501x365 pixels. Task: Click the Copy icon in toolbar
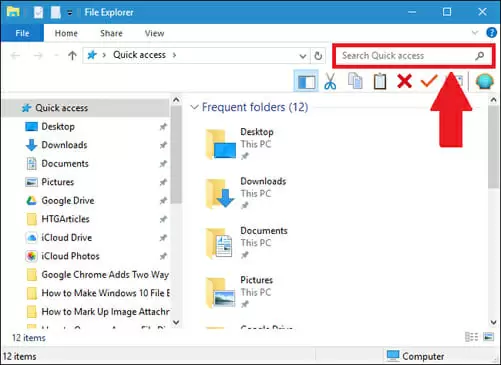tap(355, 81)
